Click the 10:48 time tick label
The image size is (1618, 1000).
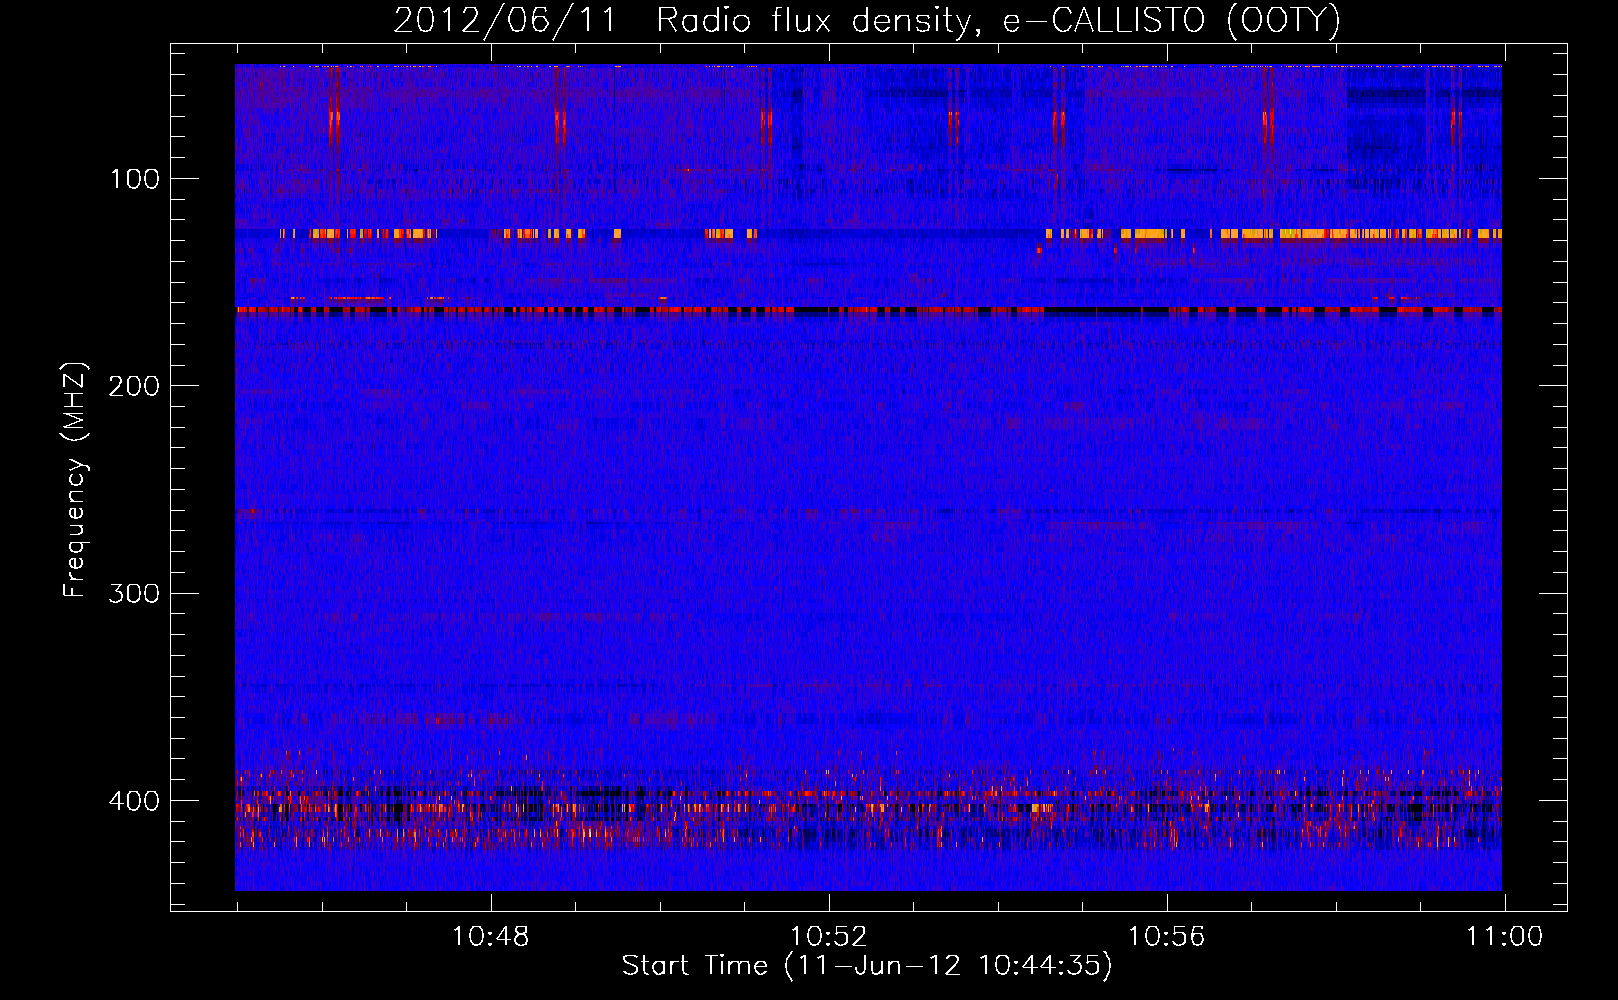tap(490, 937)
